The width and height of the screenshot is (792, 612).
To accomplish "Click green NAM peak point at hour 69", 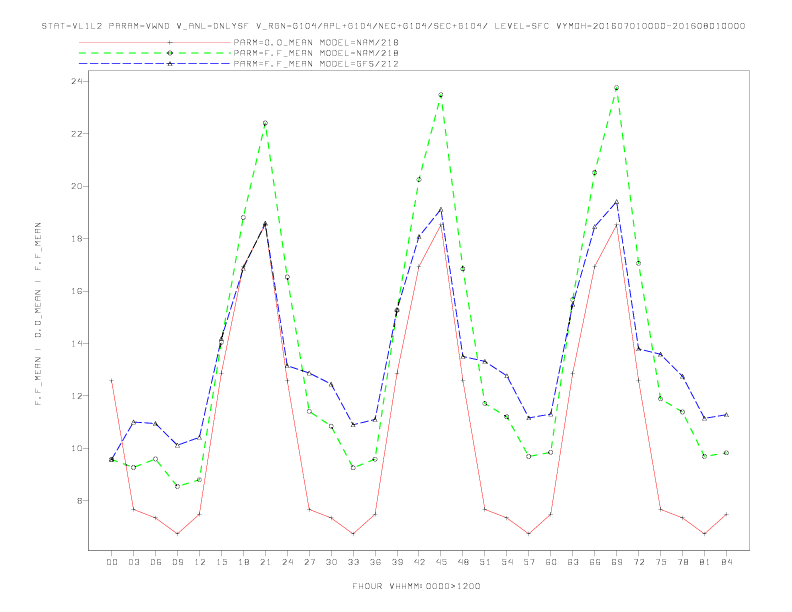I will point(617,88).
